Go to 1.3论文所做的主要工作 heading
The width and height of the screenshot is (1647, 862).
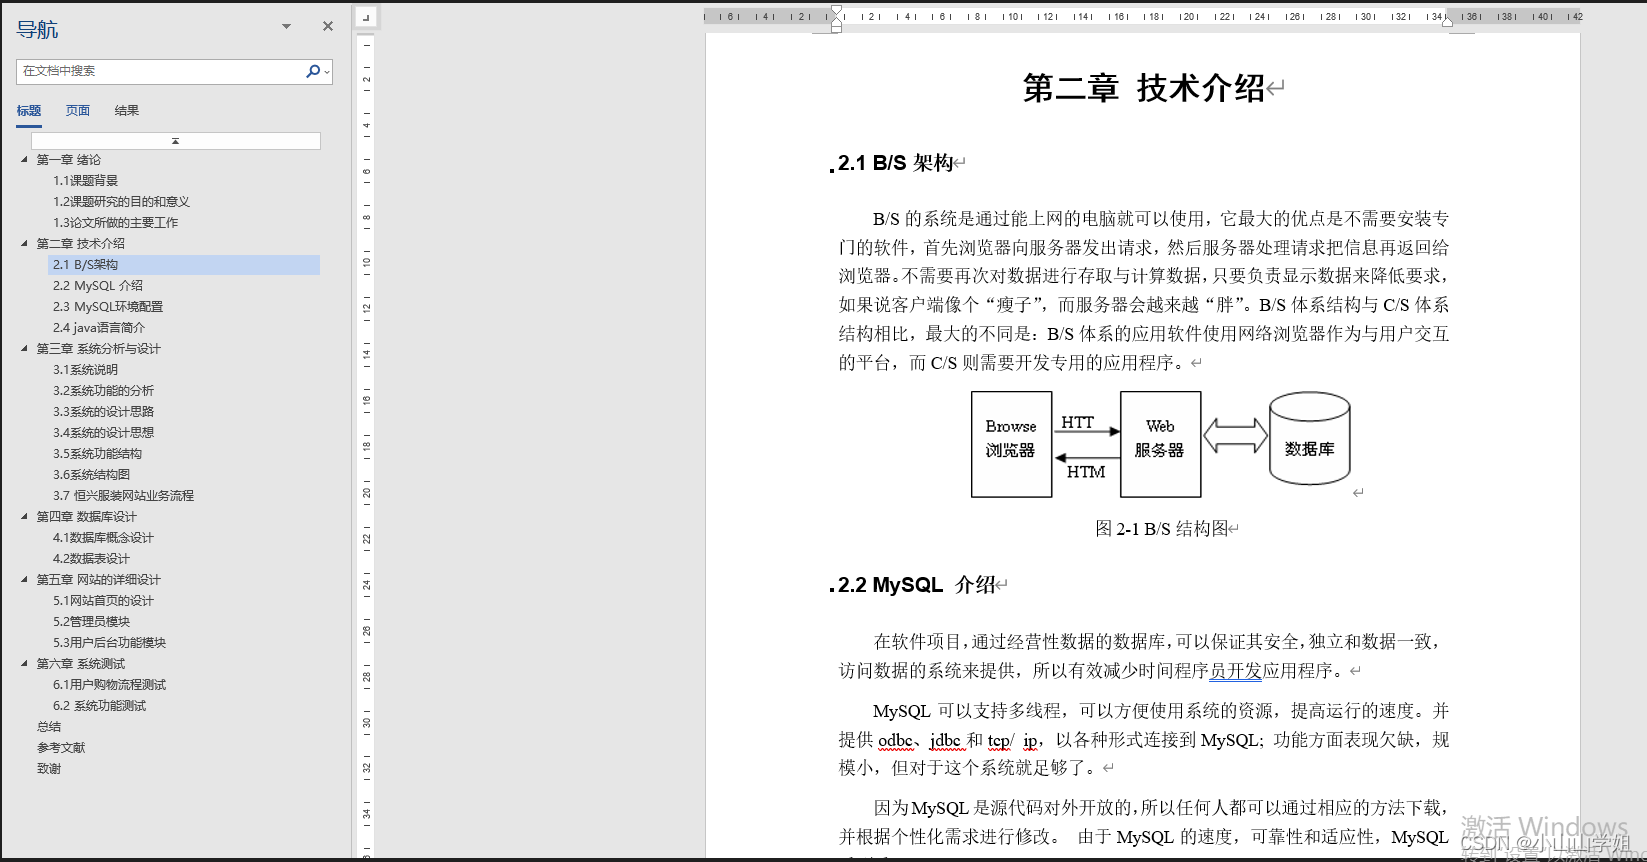tap(115, 223)
